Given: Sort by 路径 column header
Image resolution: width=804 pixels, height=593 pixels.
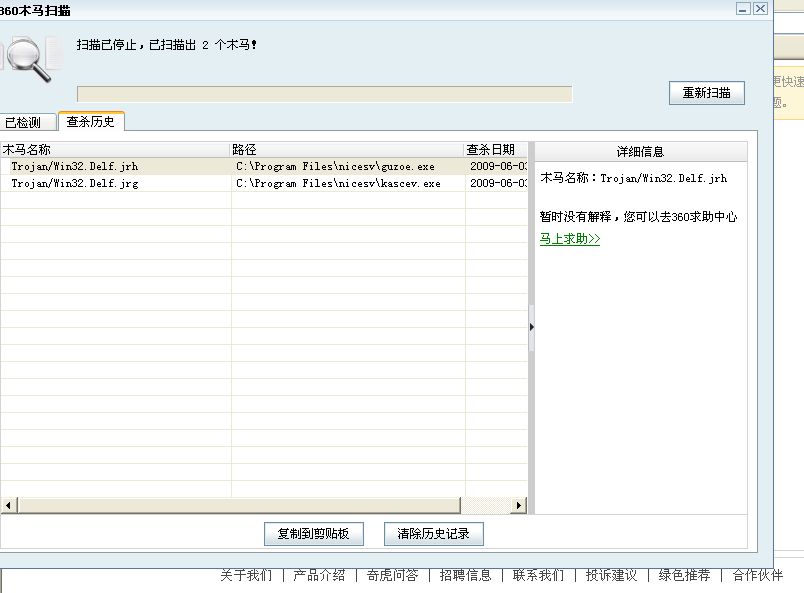Looking at the screenshot, I should click(347, 150).
